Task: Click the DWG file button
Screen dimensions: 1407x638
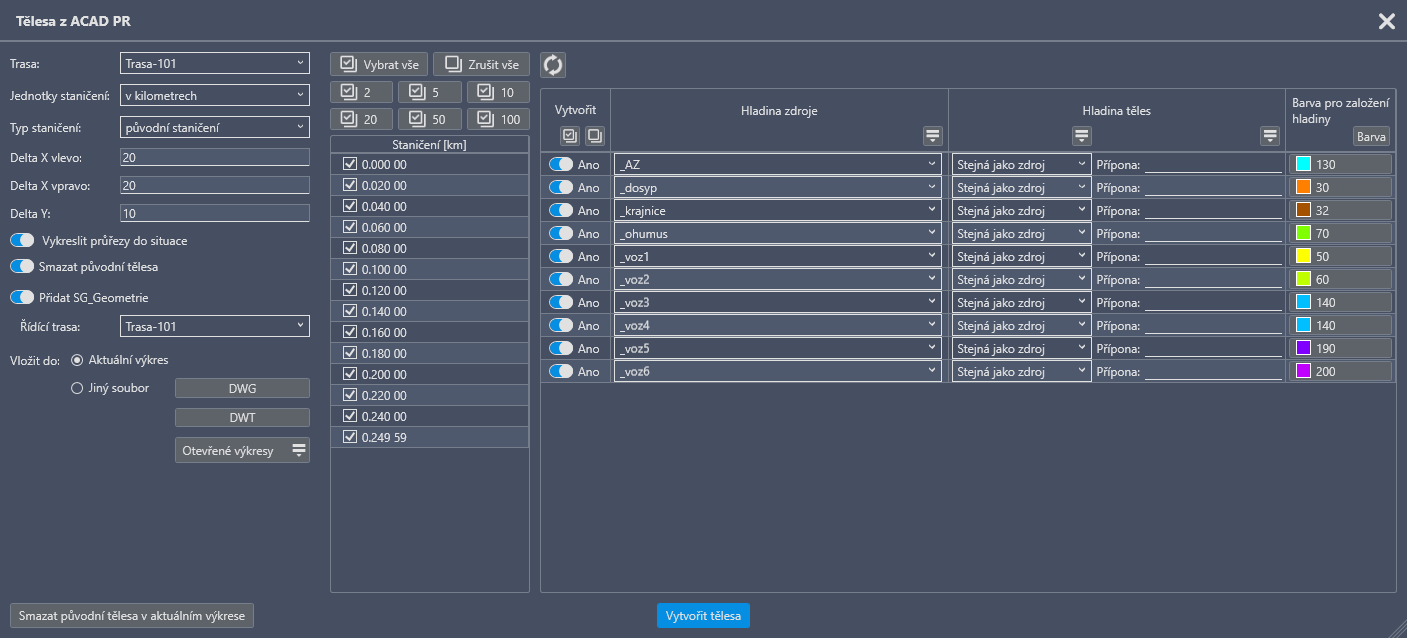Action: pos(242,388)
